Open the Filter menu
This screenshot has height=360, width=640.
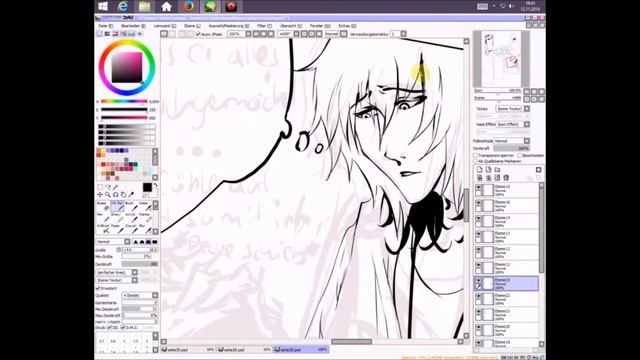(264, 26)
